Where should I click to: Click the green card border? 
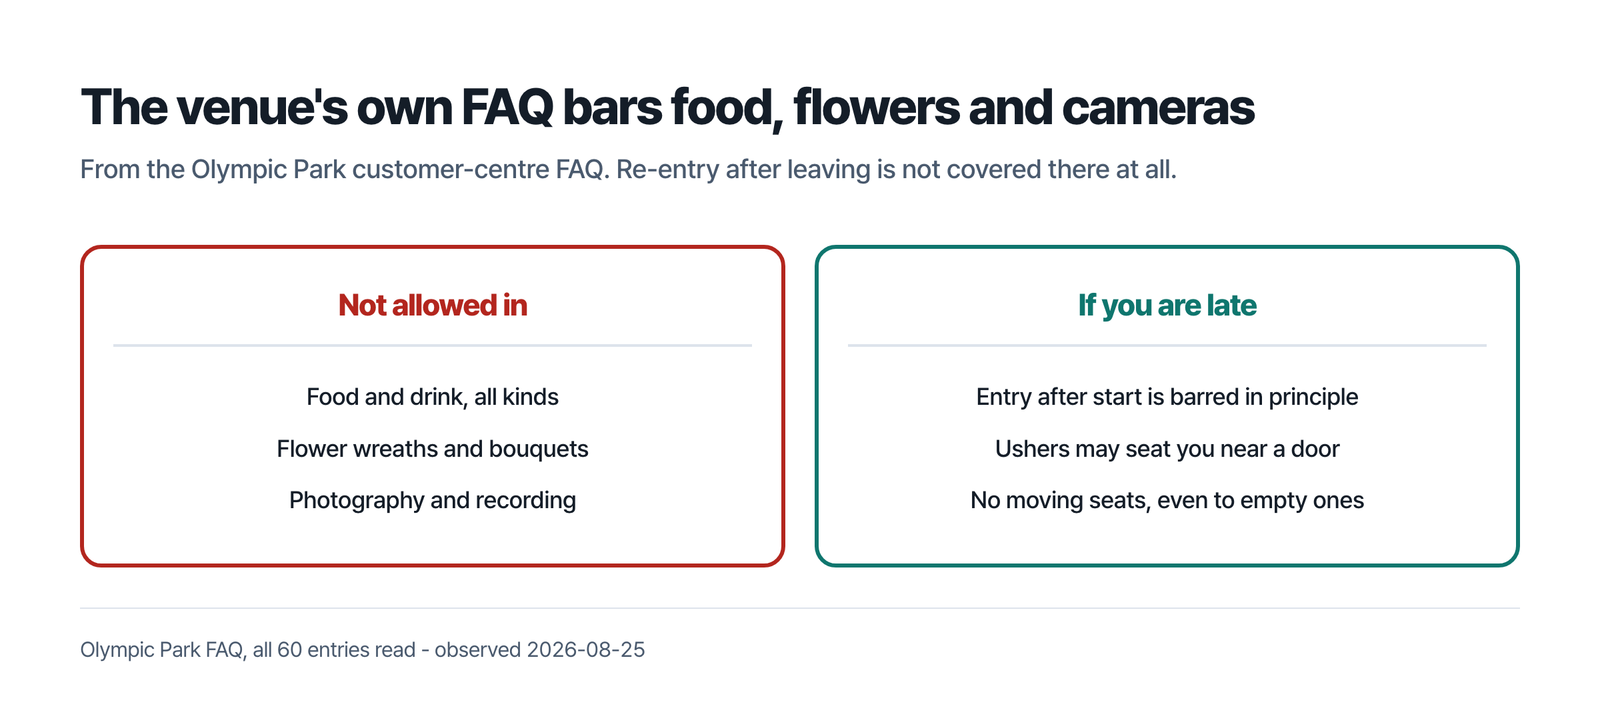tap(1167, 247)
